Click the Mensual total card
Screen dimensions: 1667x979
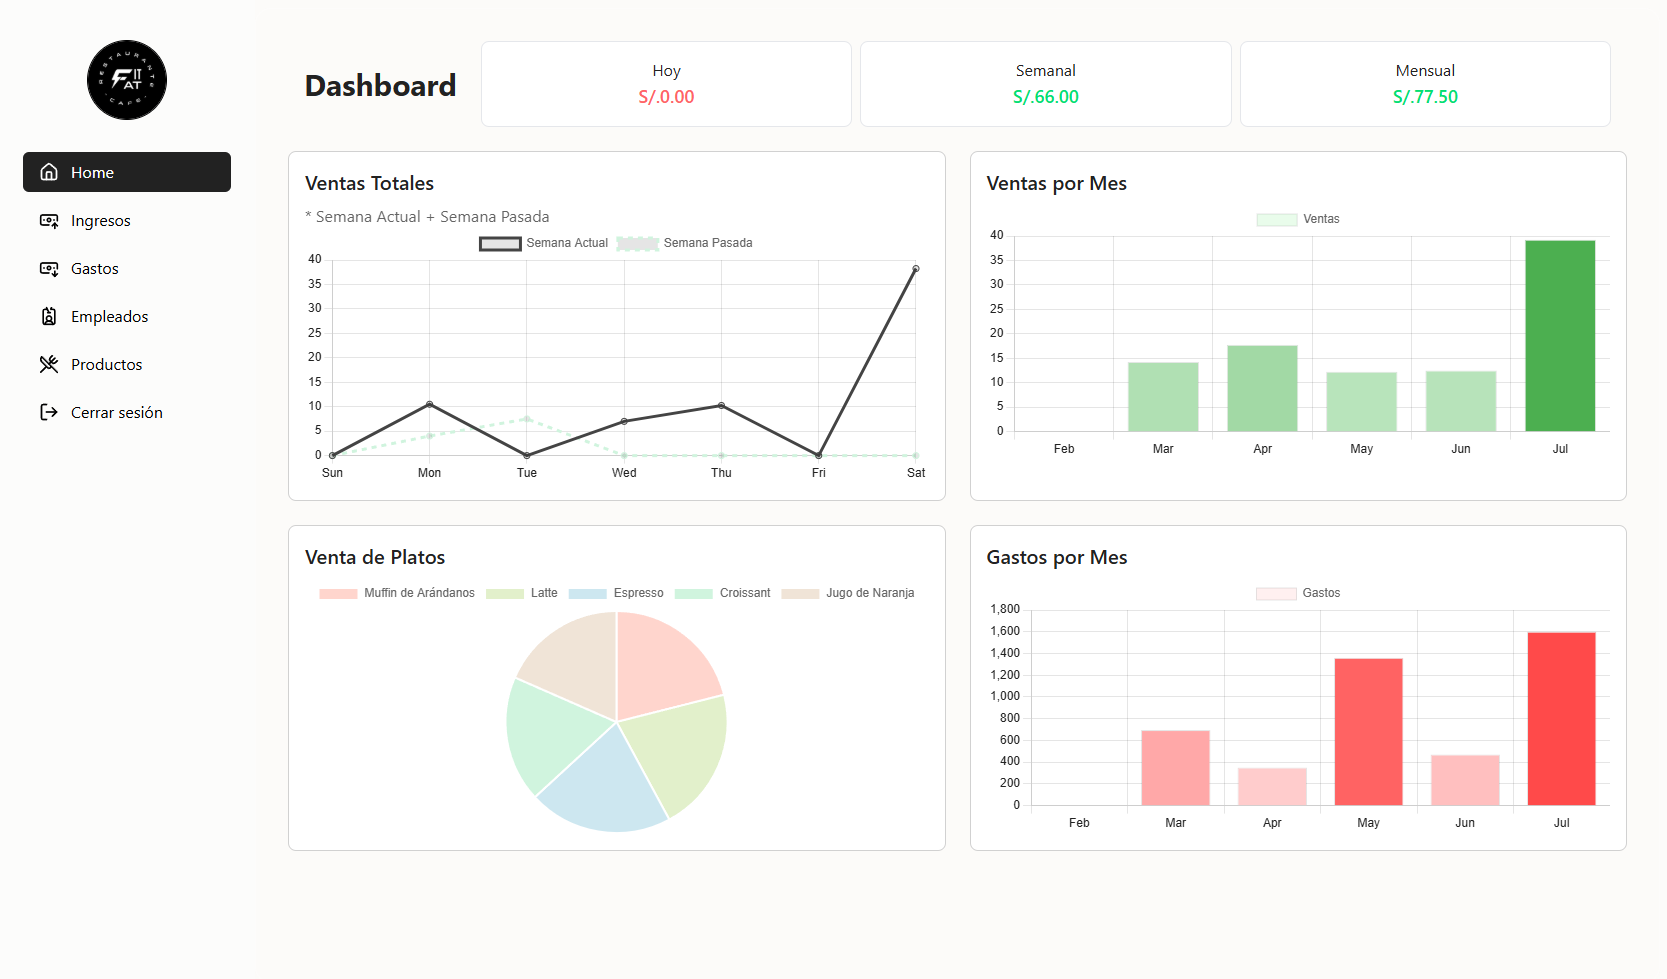pyautogui.click(x=1425, y=84)
